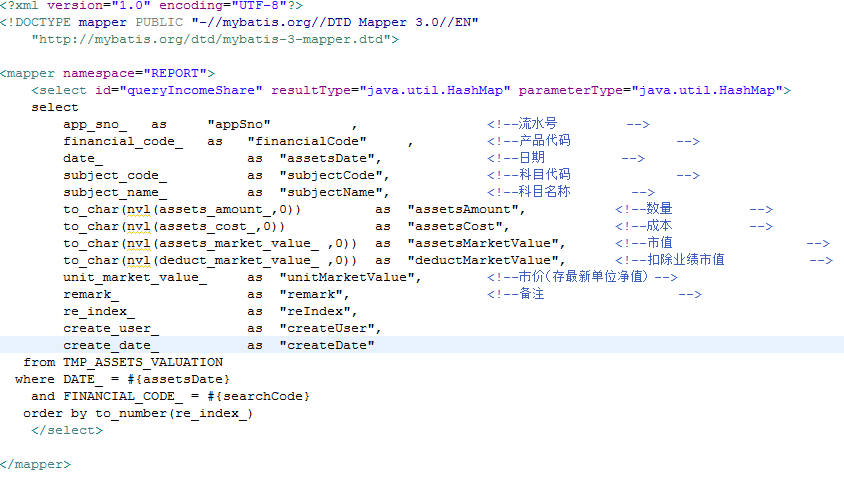Screen dimensions: 844x502
Task: Click the closing </select> tag
Action: click(67, 430)
